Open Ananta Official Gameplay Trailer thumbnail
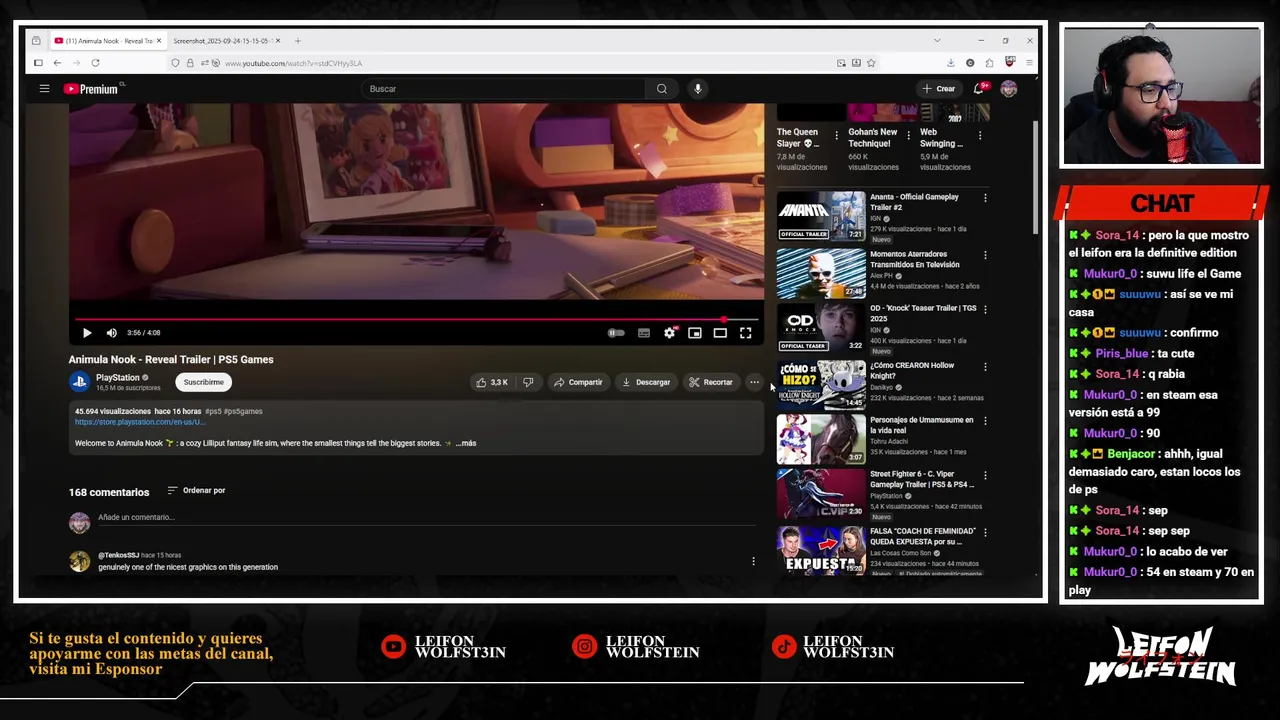The height and width of the screenshot is (720, 1280). tap(821, 216)
